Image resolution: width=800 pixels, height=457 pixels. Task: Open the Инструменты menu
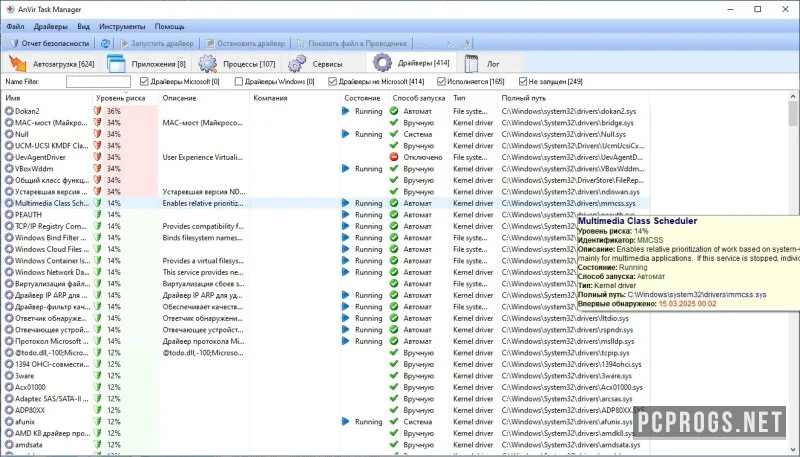[122, 27]
